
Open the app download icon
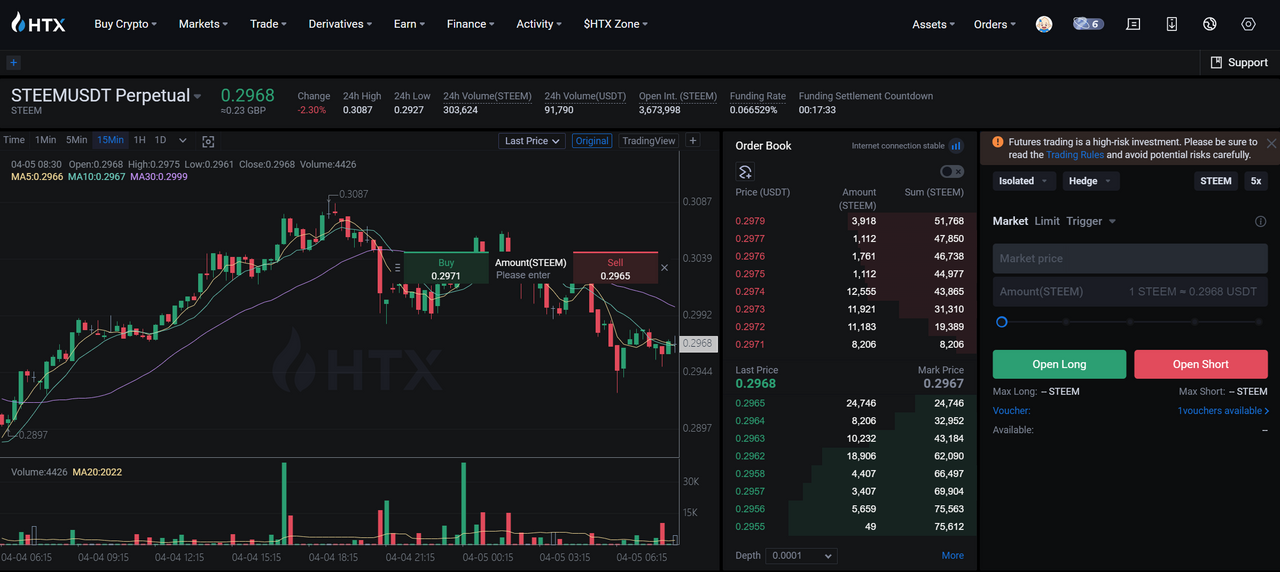click(x=1172, y=24)
